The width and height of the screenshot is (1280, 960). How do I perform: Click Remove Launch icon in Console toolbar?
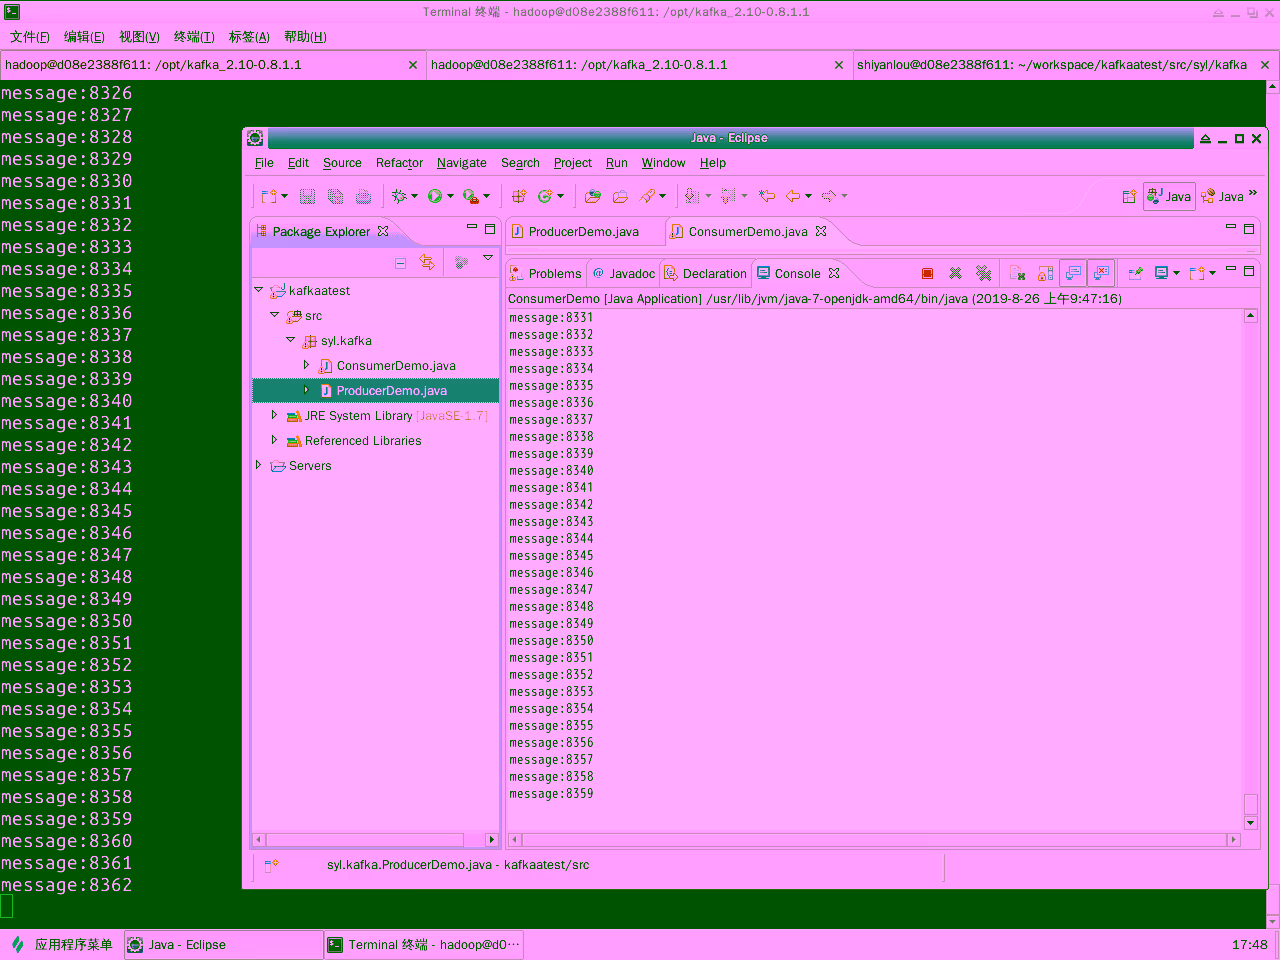click(955, 273)
